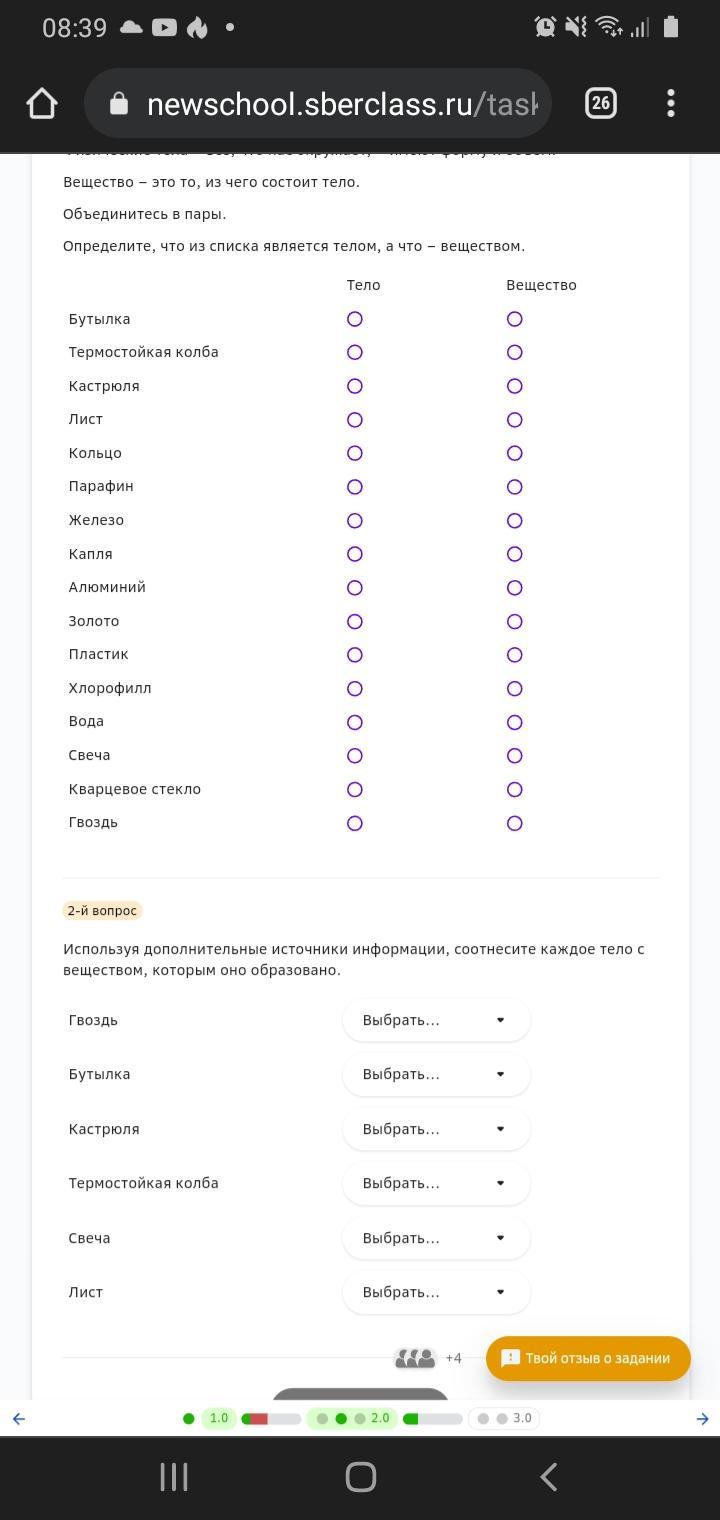Viewport: 720px width, 1520px height.
Task: Click the red-green progress bar segment
Action: point(271,1418)
